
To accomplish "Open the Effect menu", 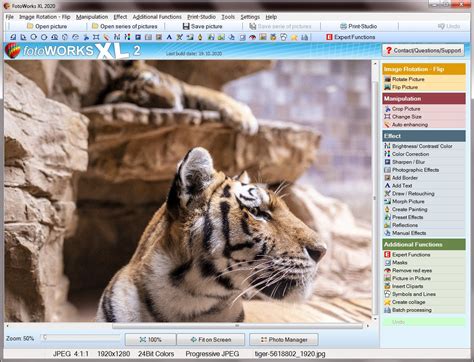I will [120, 17].
